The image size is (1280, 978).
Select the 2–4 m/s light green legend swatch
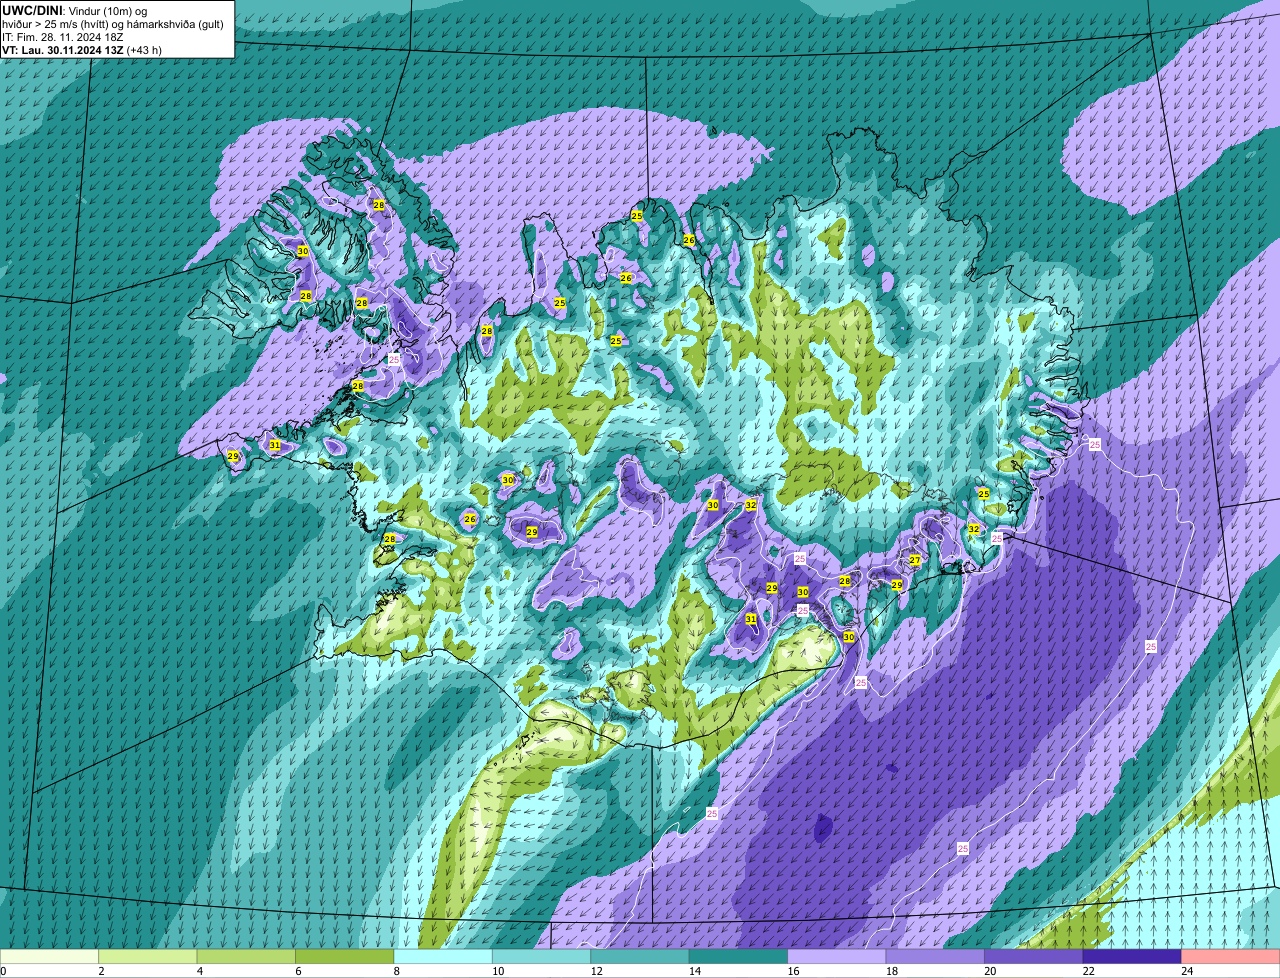tap(149, 956)
